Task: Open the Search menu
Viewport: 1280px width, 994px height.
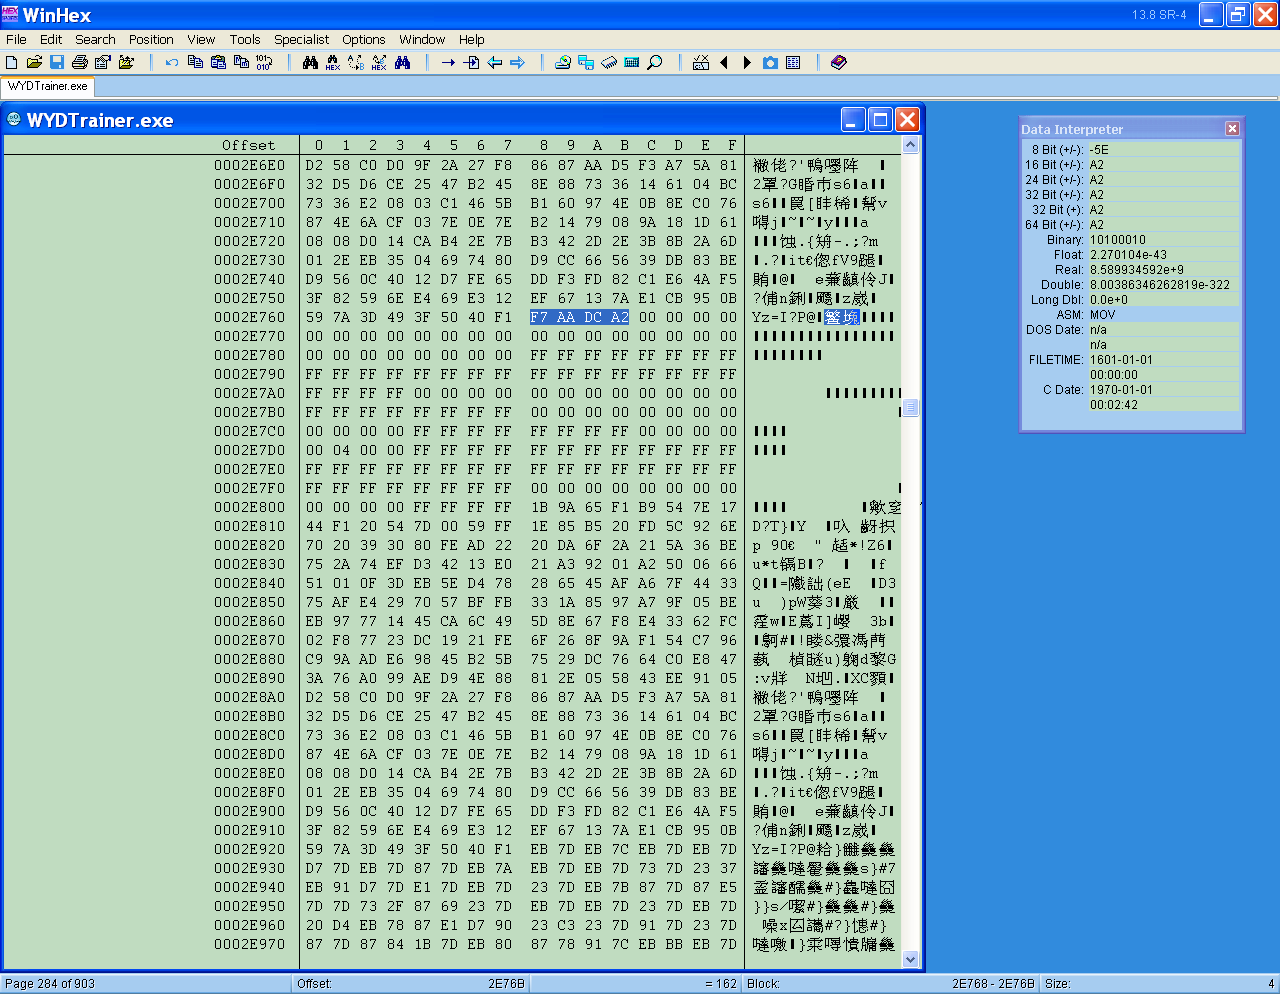Action: [x=95, y=39]
